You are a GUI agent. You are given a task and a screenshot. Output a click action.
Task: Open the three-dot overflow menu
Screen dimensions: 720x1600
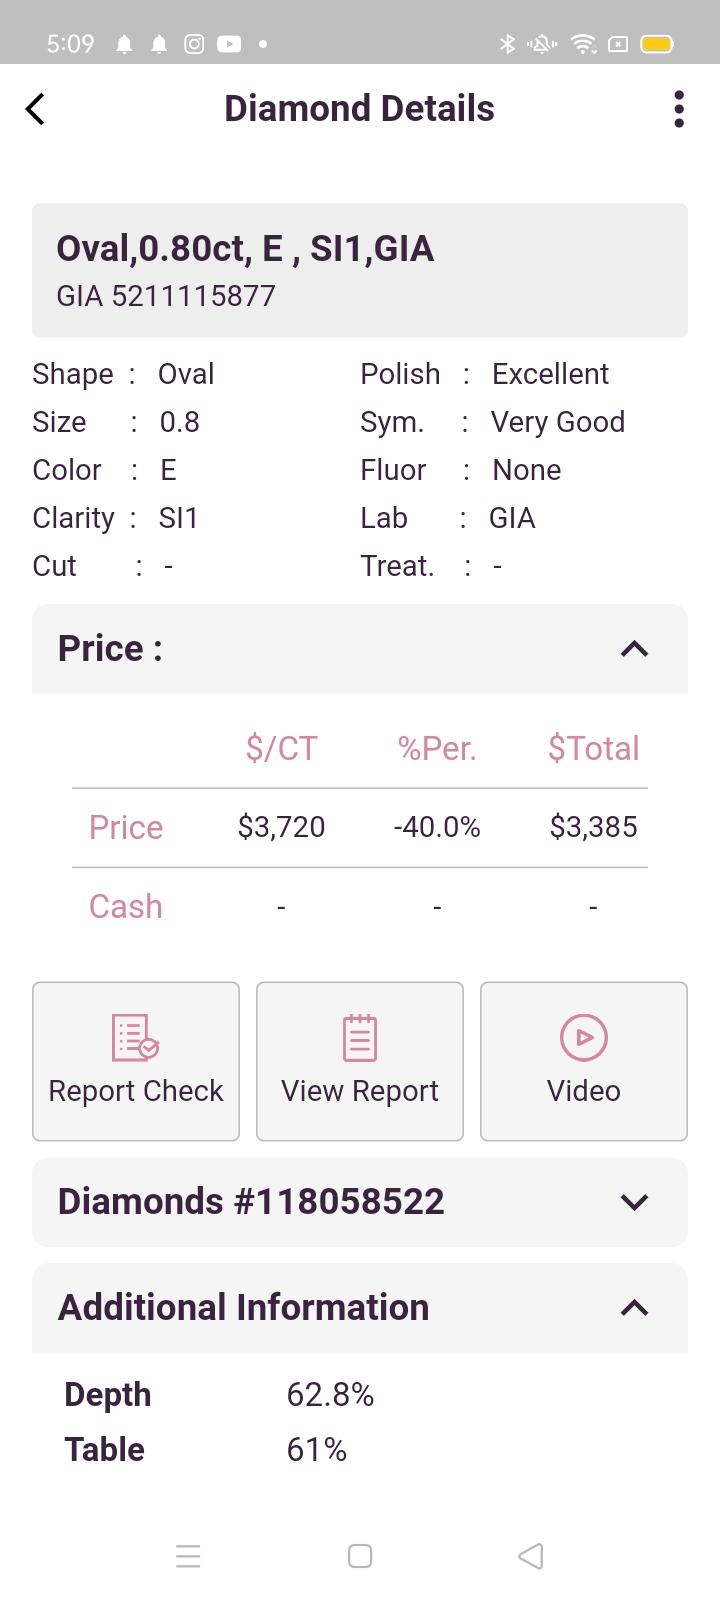pyautogui.click(x=679, y=109)
